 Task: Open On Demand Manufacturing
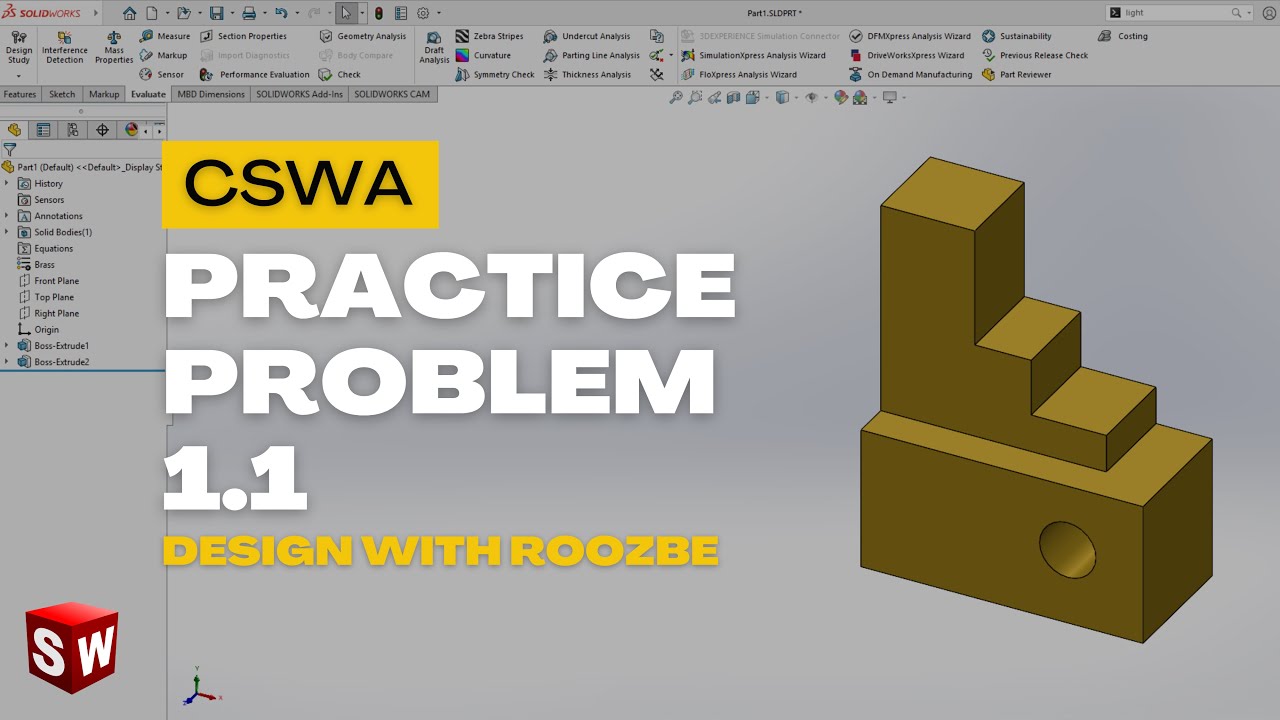910,74
